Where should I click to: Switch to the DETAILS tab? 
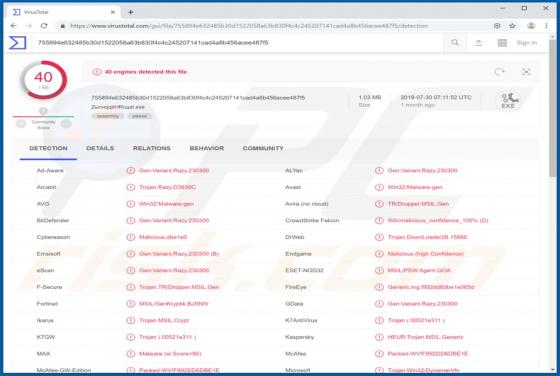coord(100,148)
